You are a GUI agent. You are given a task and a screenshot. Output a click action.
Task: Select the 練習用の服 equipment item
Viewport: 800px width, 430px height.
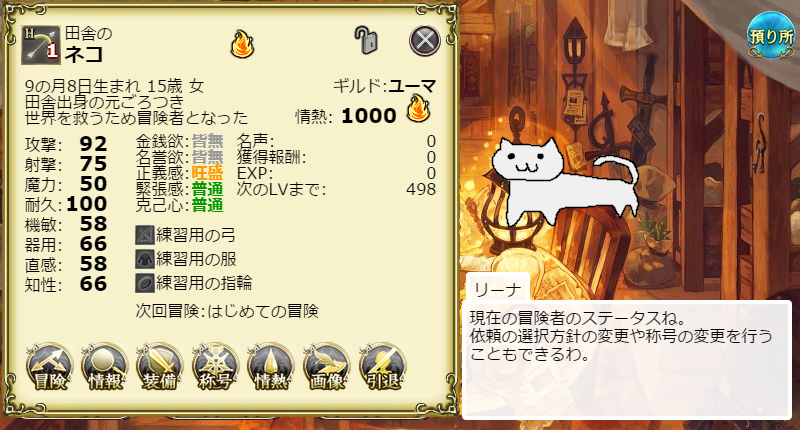pos(186,259)
